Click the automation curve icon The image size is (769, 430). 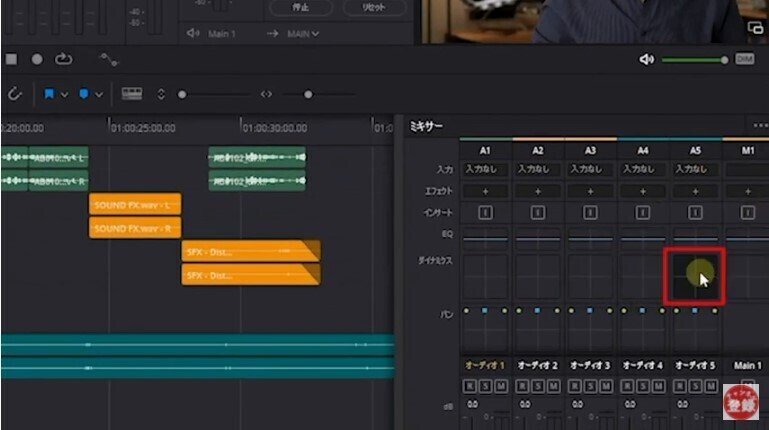[x=108, y=60]
